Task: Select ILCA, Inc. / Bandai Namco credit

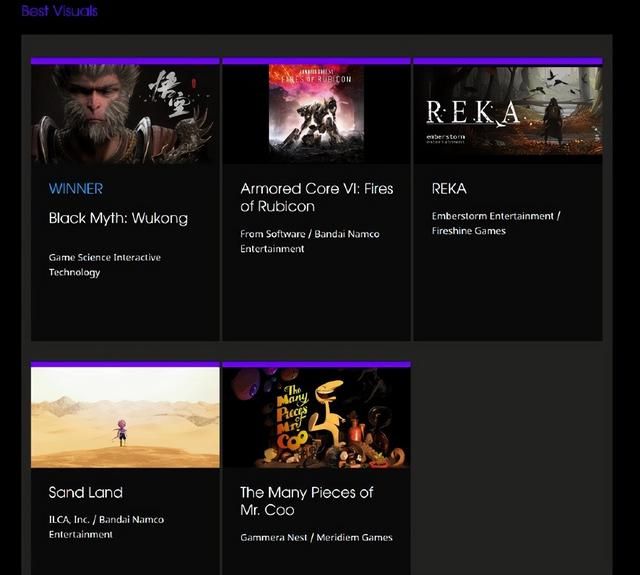Action: click(x=106, y=527)
